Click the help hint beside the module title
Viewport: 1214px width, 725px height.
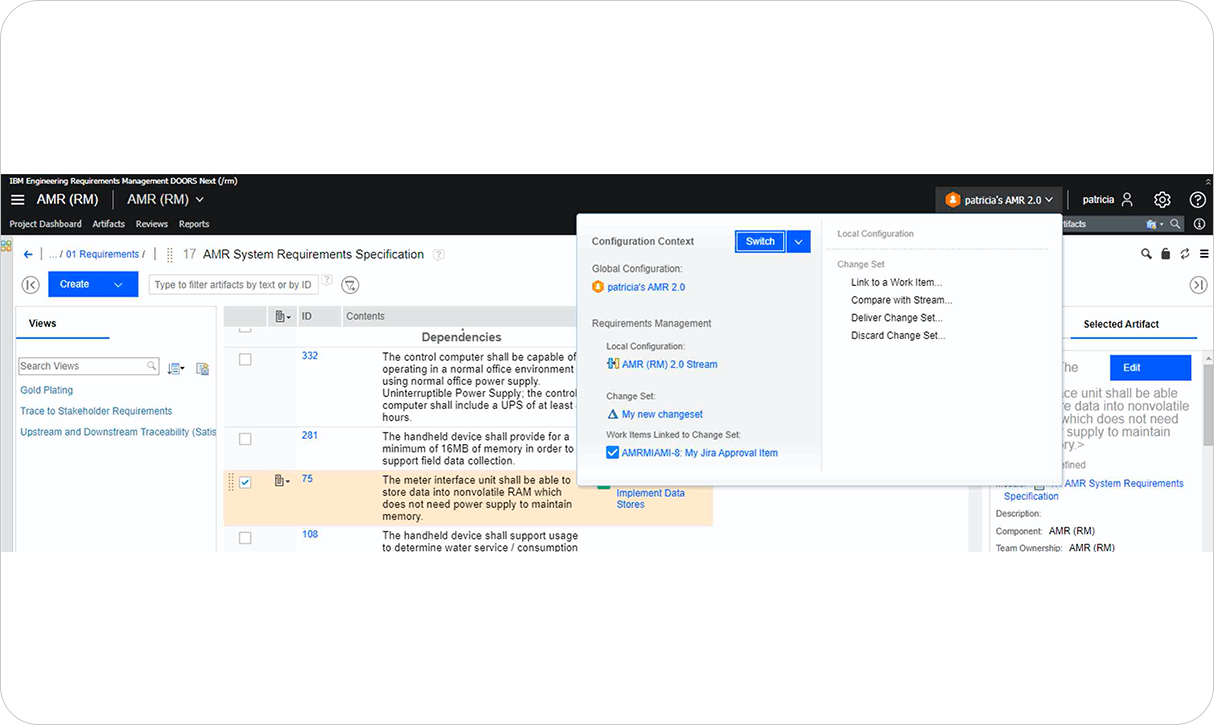[x=439, y=255]
